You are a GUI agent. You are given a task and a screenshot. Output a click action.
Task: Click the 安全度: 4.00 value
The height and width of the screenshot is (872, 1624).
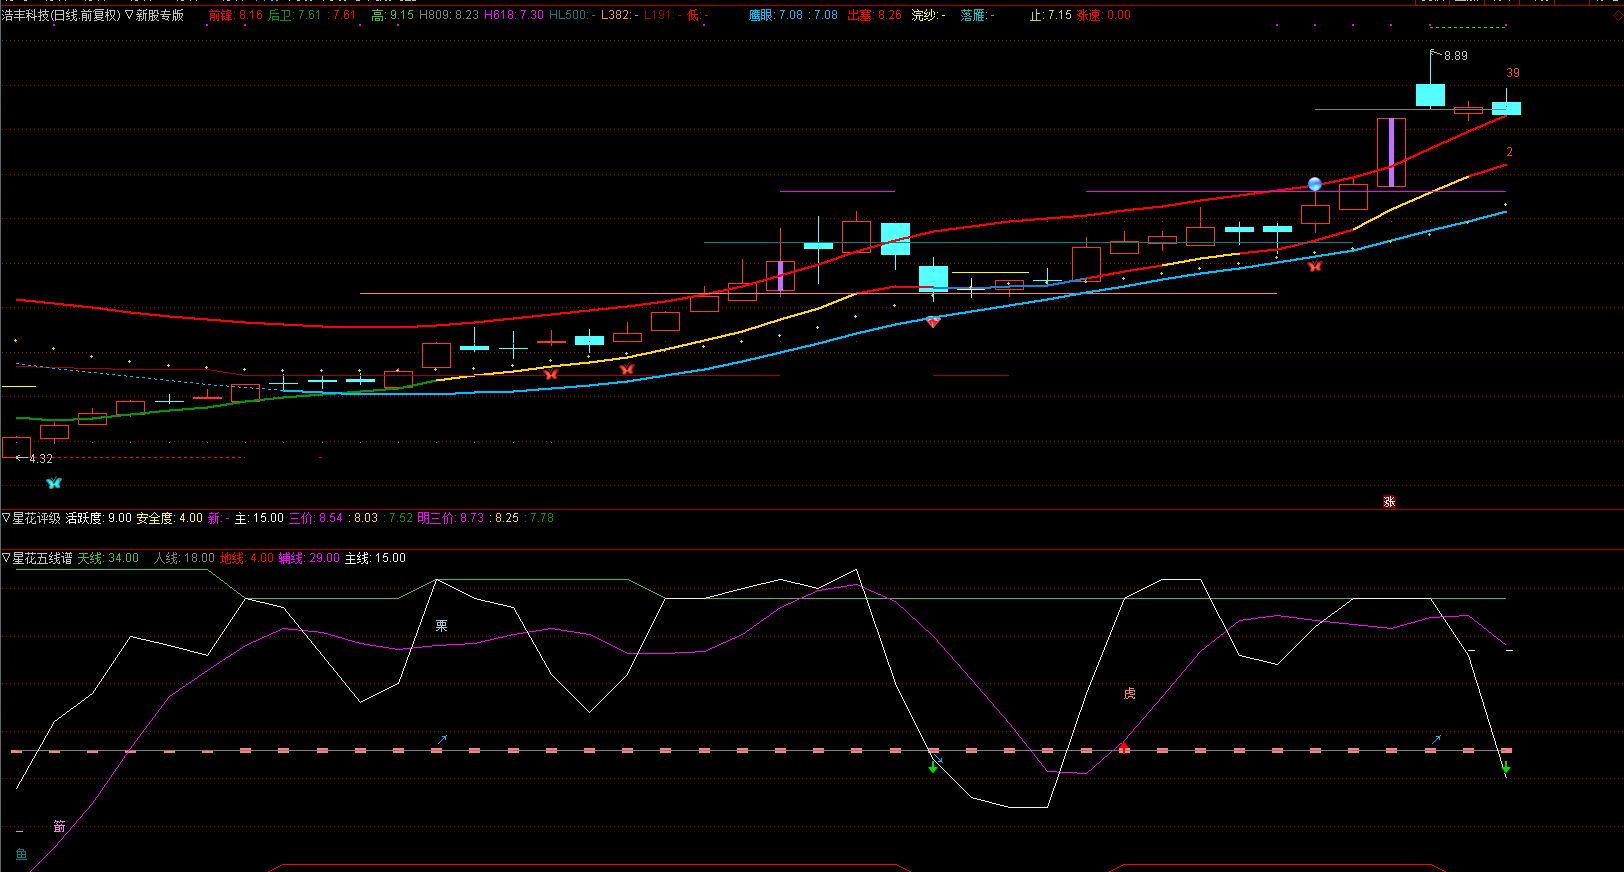coord(170,518)
